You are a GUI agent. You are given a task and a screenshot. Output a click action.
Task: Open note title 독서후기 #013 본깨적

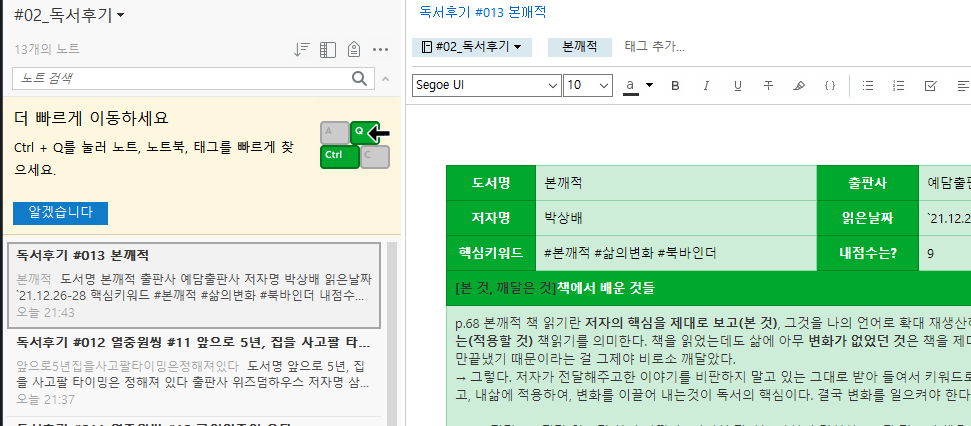[482, 12]
